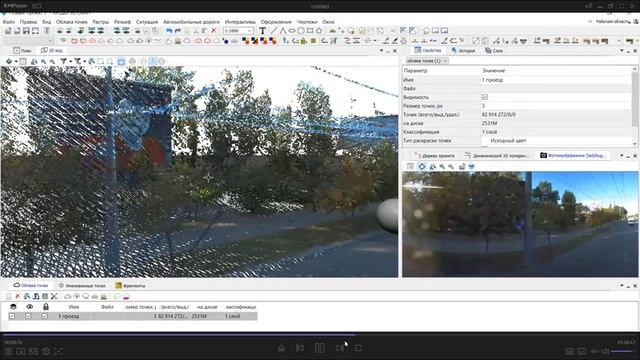Click the properties panel vertical scrollbar
The height and width of the screenshot is (360, 640).
[x=635, y=106]
